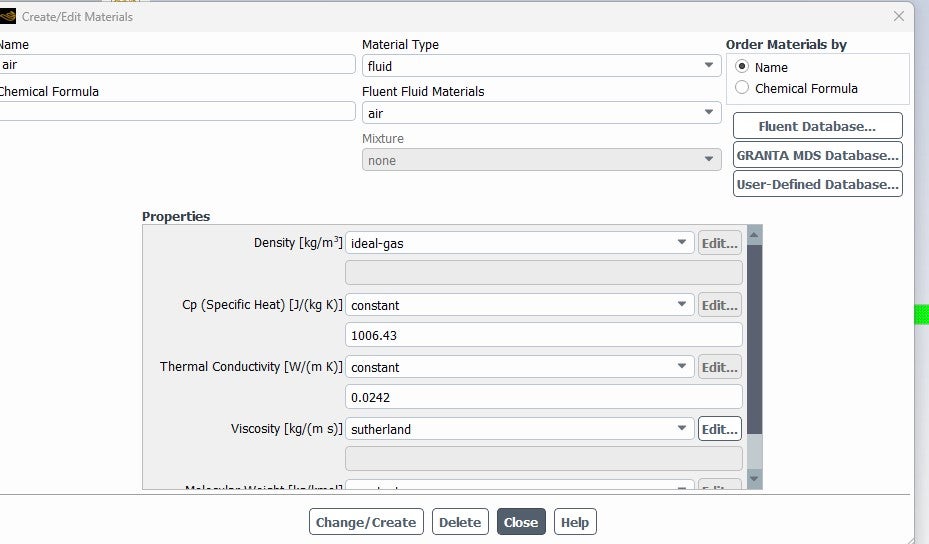This screenshot has width=929, height=544.
Task: Click the Properties panel scrollbar thumb
Action: [754, 340]
